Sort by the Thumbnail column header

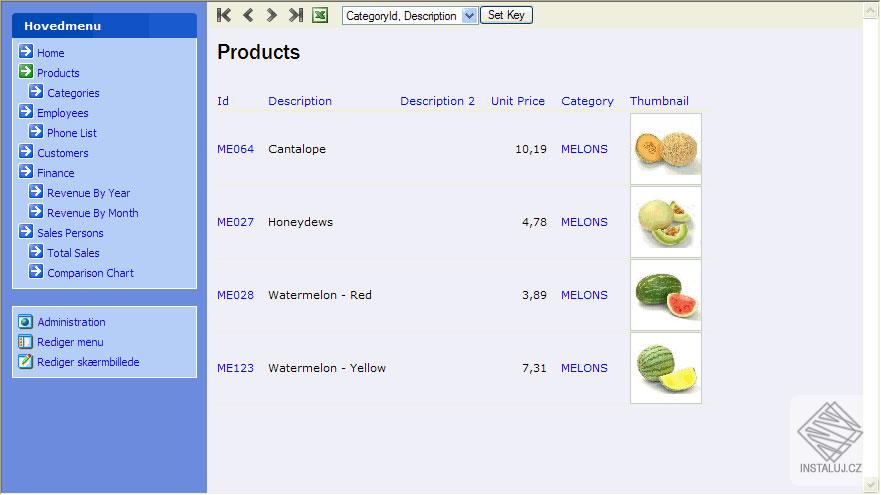coord(659,101)
